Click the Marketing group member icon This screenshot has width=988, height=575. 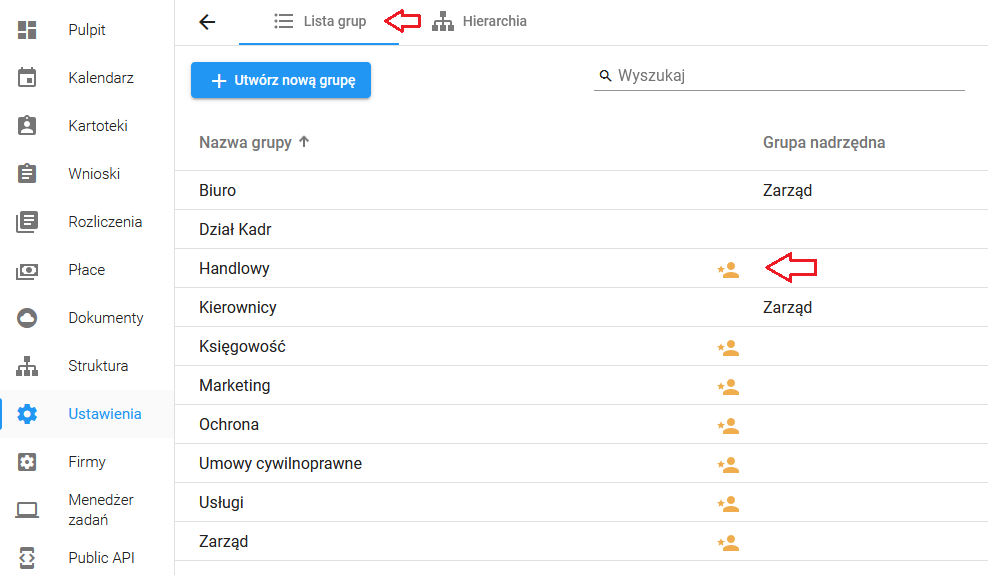[x=728, y=387]
